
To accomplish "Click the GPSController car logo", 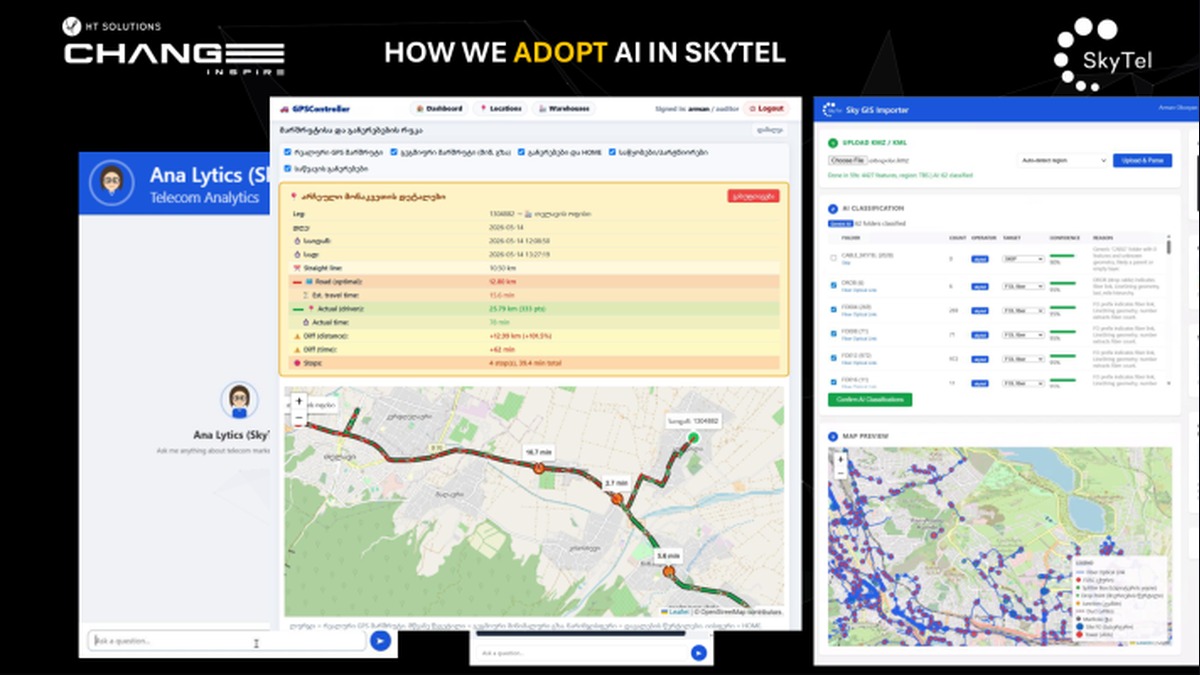I will pos(285,108).
